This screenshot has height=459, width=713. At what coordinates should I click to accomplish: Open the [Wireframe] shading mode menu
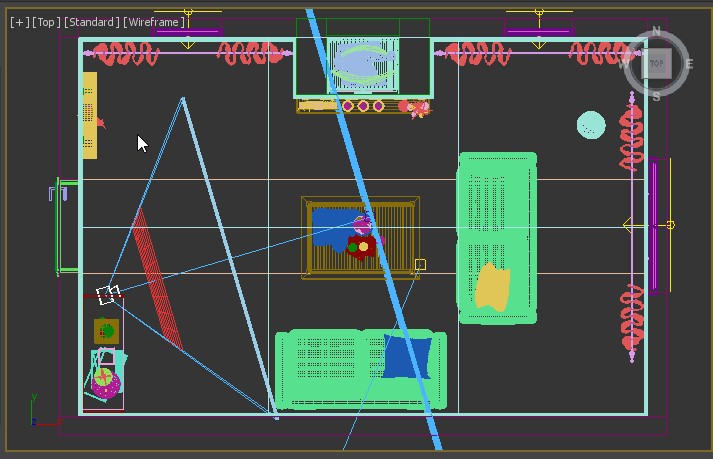click(x=155, y=22)
